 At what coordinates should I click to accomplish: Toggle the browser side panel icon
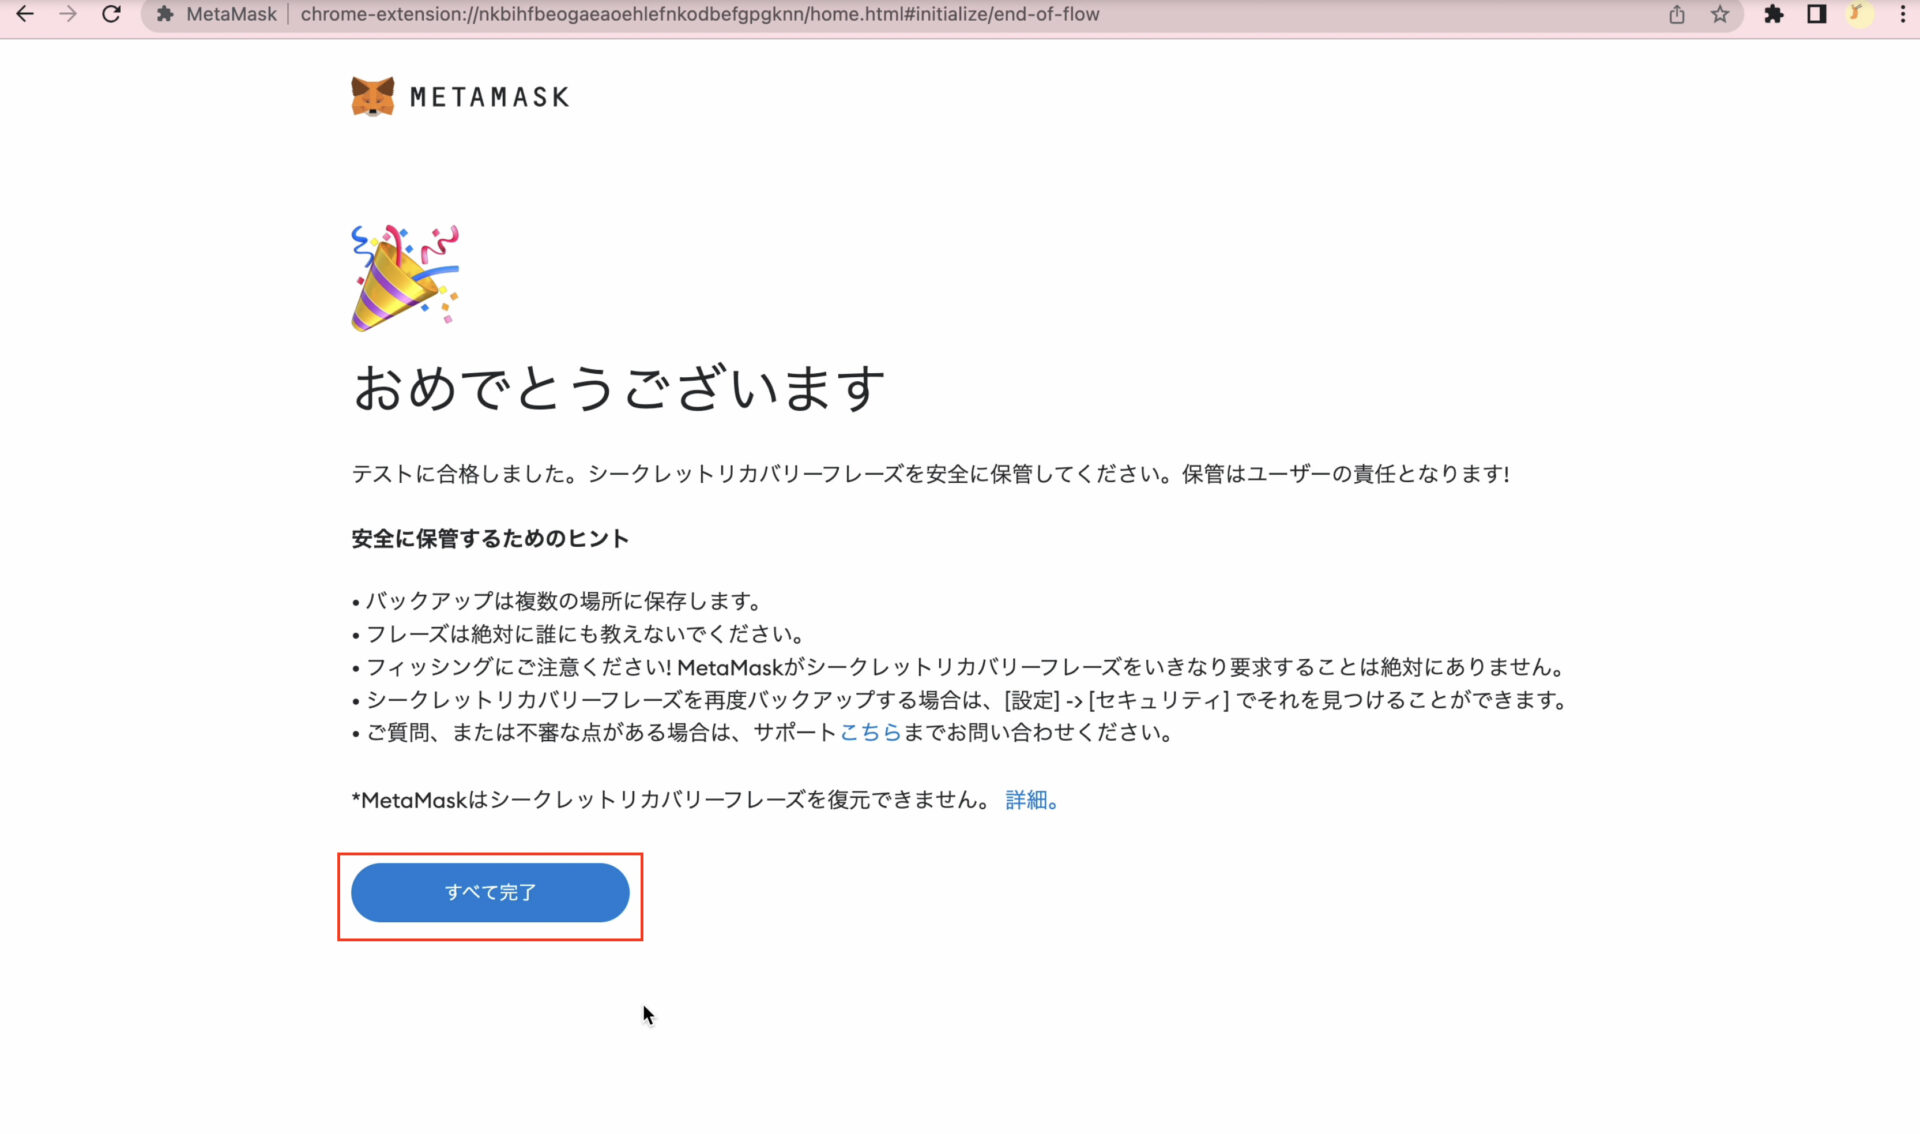tap(1817, 14)
